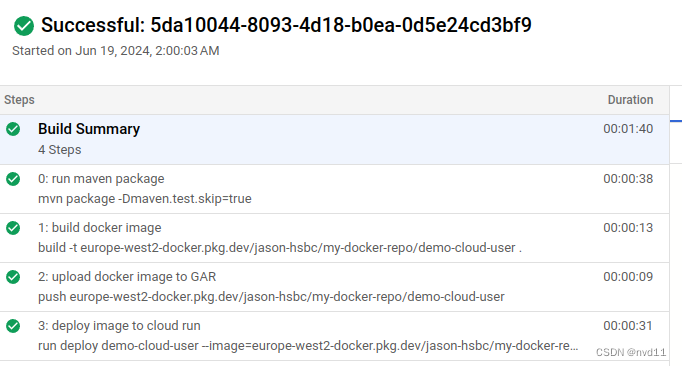Click the Steps column header
Viewport: 682px width, 366px height.
[x=19, y=100]
